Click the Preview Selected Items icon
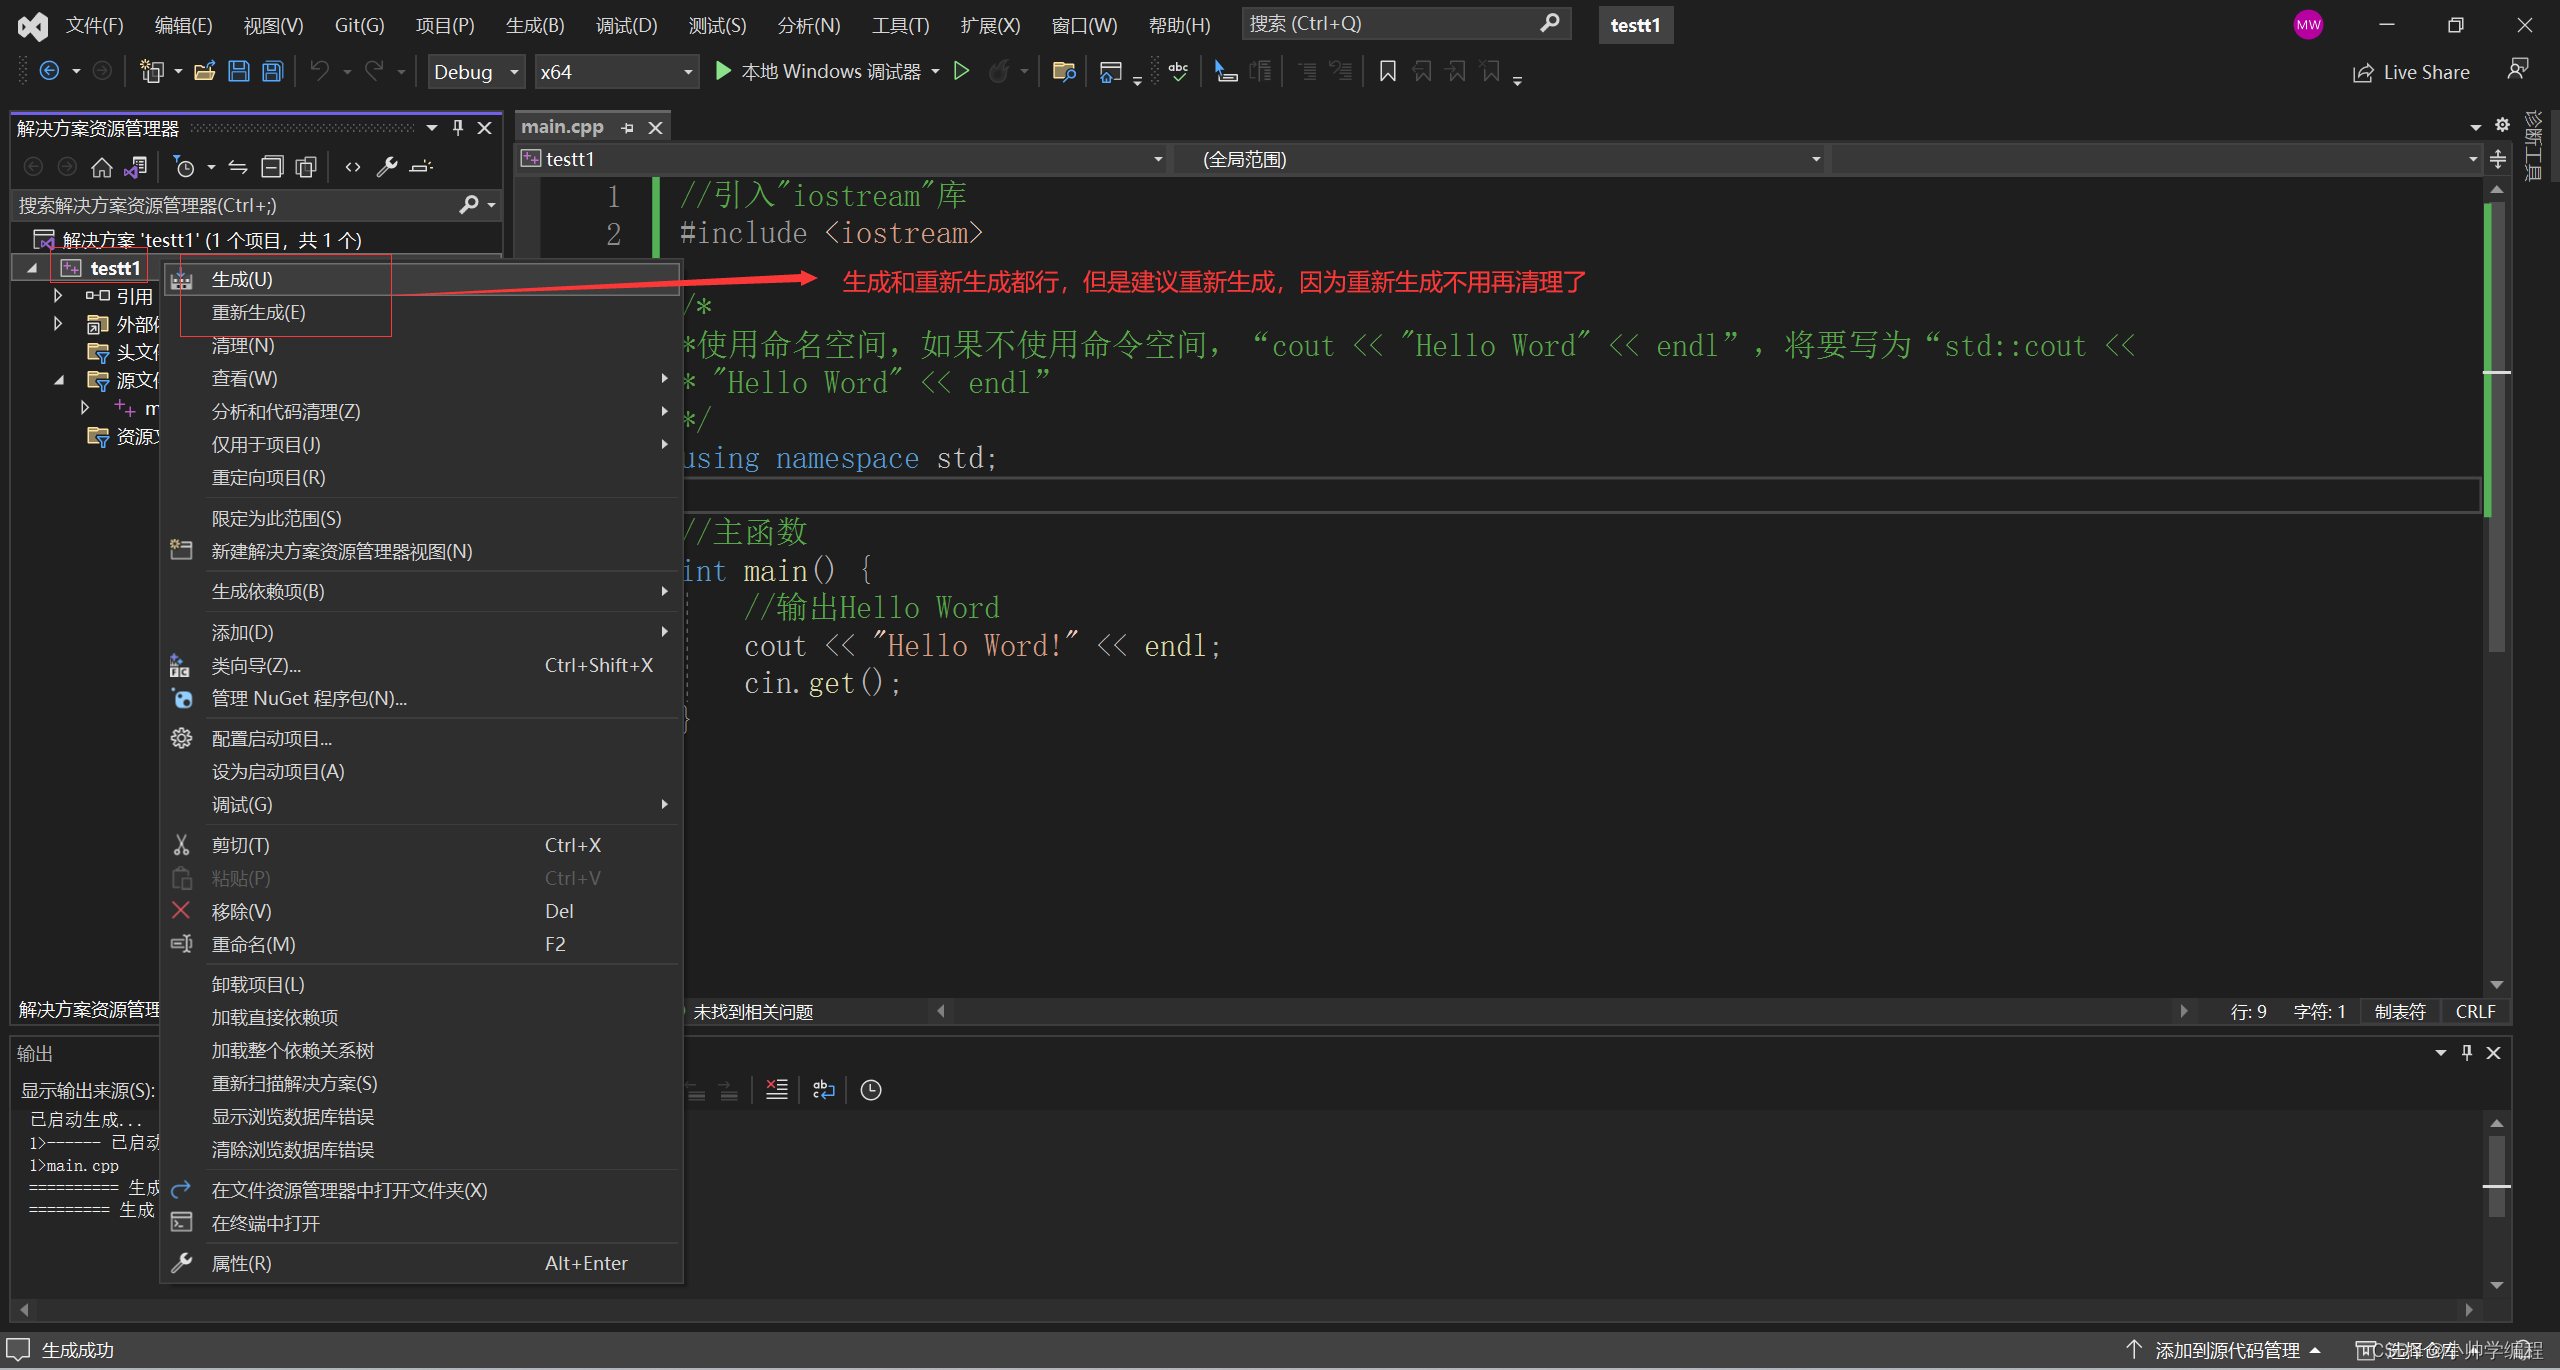This screenshot has width=2560, height=1370. tap(421, 166)
